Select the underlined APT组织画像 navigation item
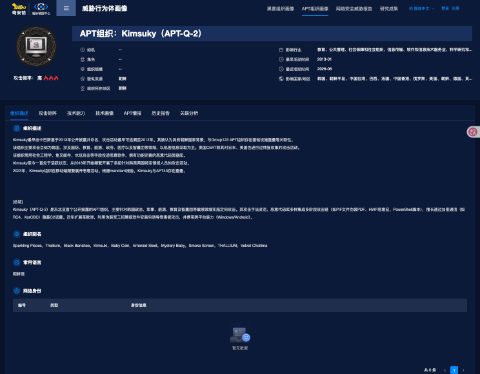This screenshot has width=480, height=374. 315,9
